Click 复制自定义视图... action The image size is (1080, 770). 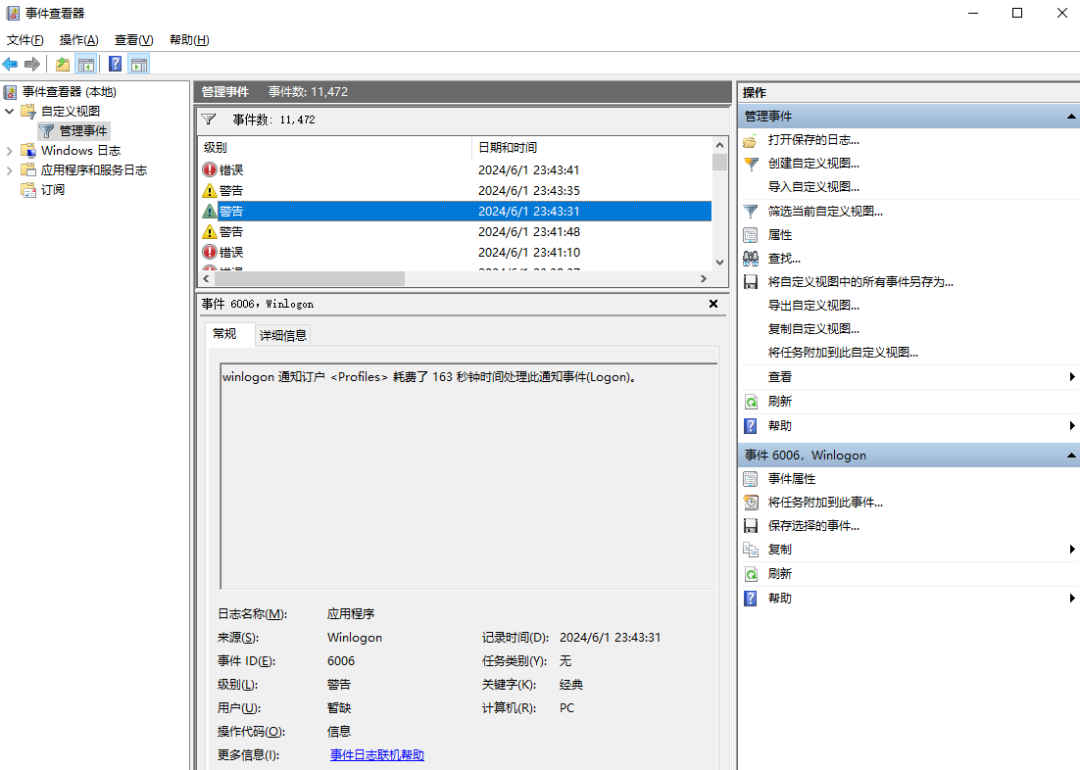point(813,329)
